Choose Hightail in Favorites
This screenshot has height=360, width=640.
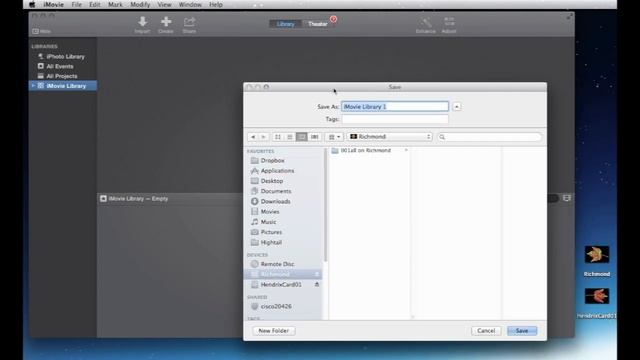click(x=271, y=242)
